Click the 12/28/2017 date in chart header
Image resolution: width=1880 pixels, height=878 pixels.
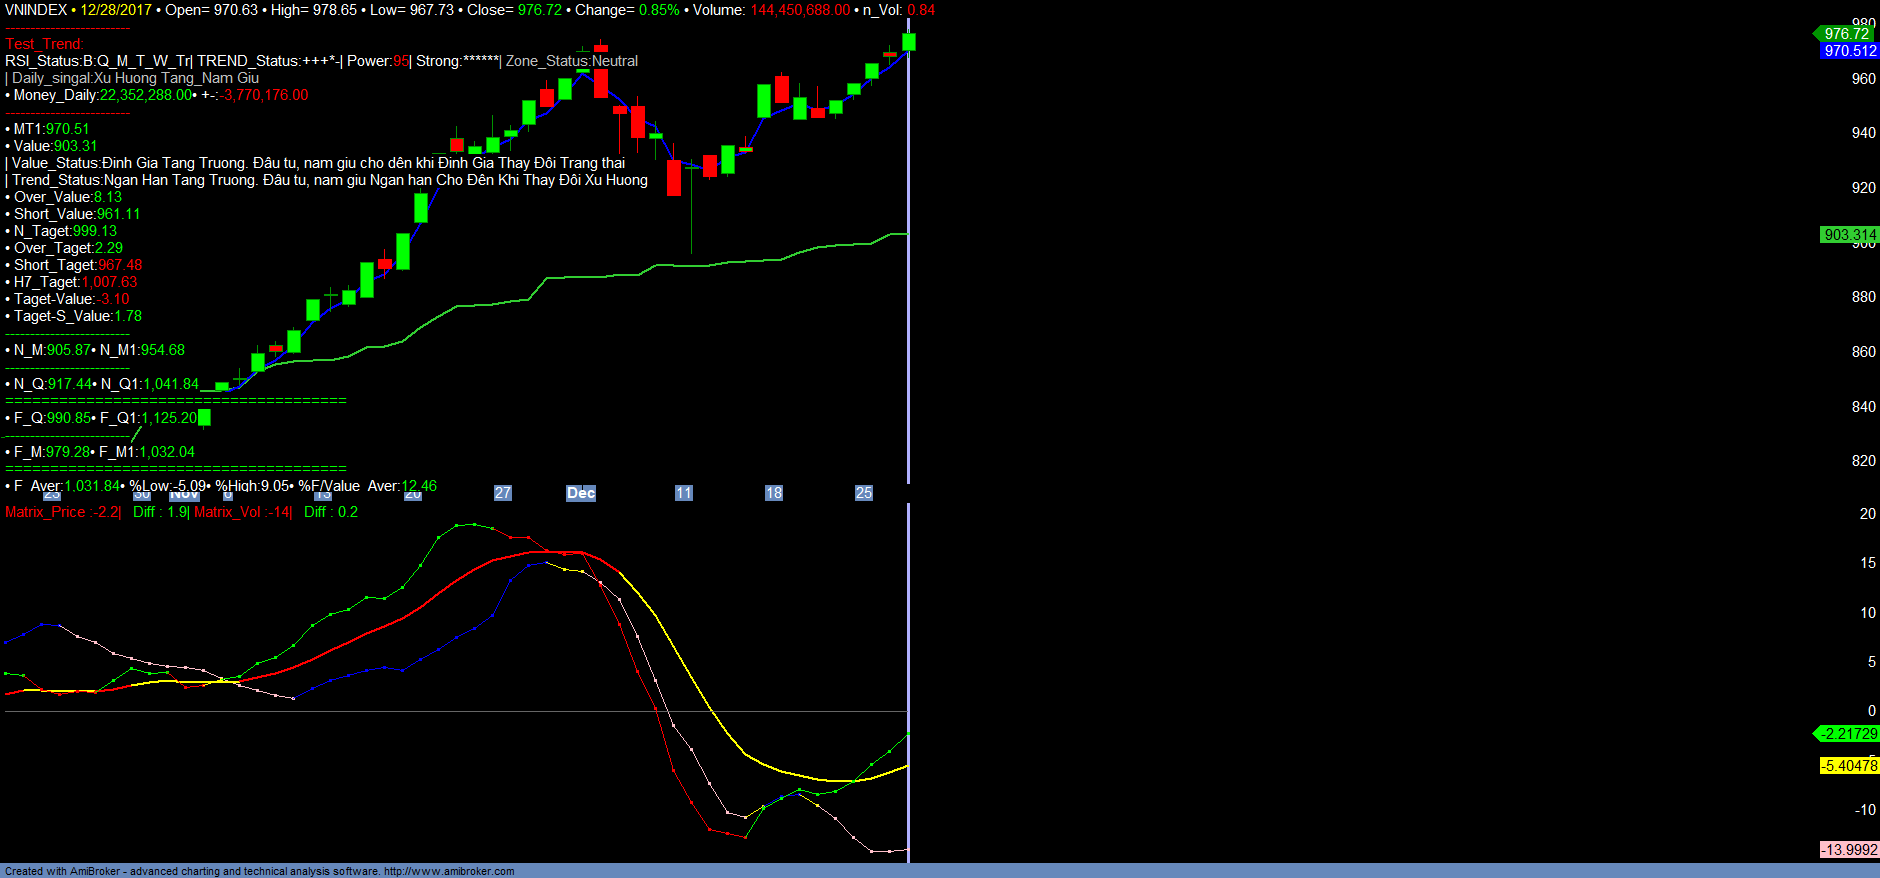coord(116,10)
